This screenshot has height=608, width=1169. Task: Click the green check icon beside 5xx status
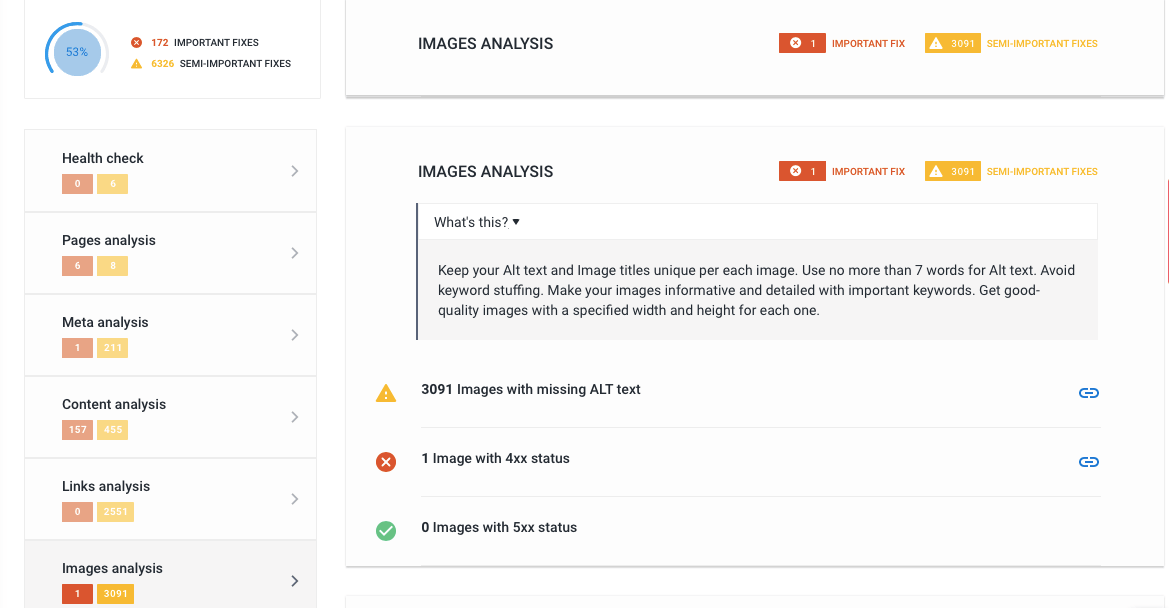pos(385,531)
